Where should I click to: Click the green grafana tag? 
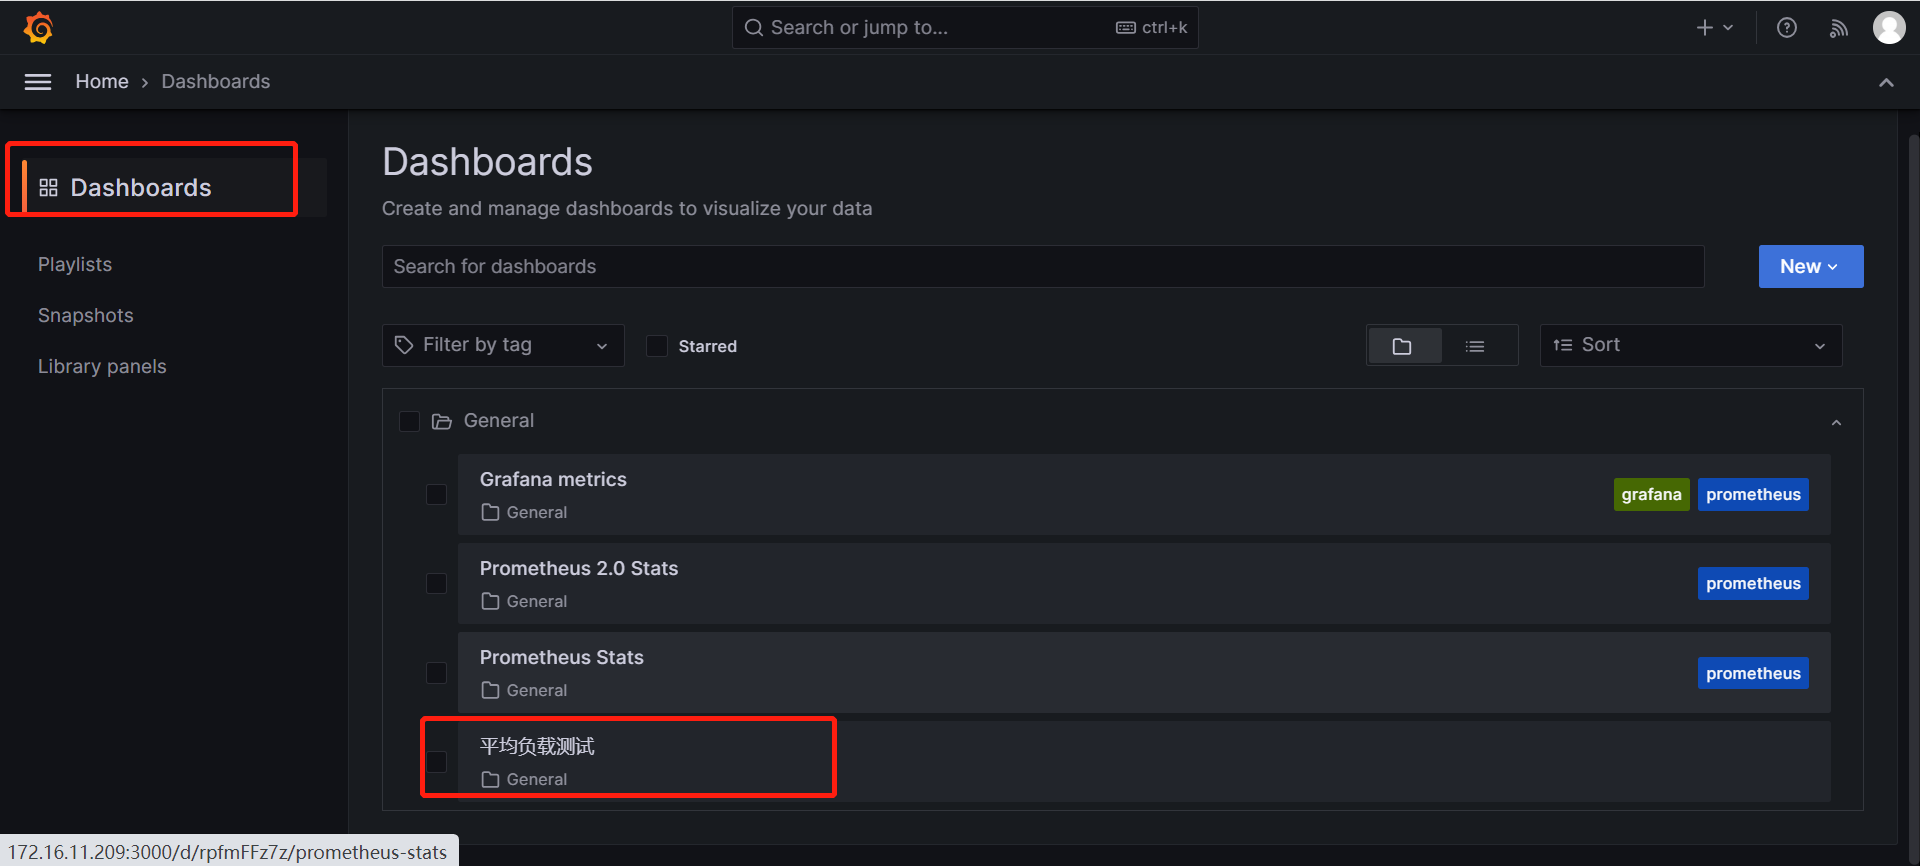click(1651, 495)
